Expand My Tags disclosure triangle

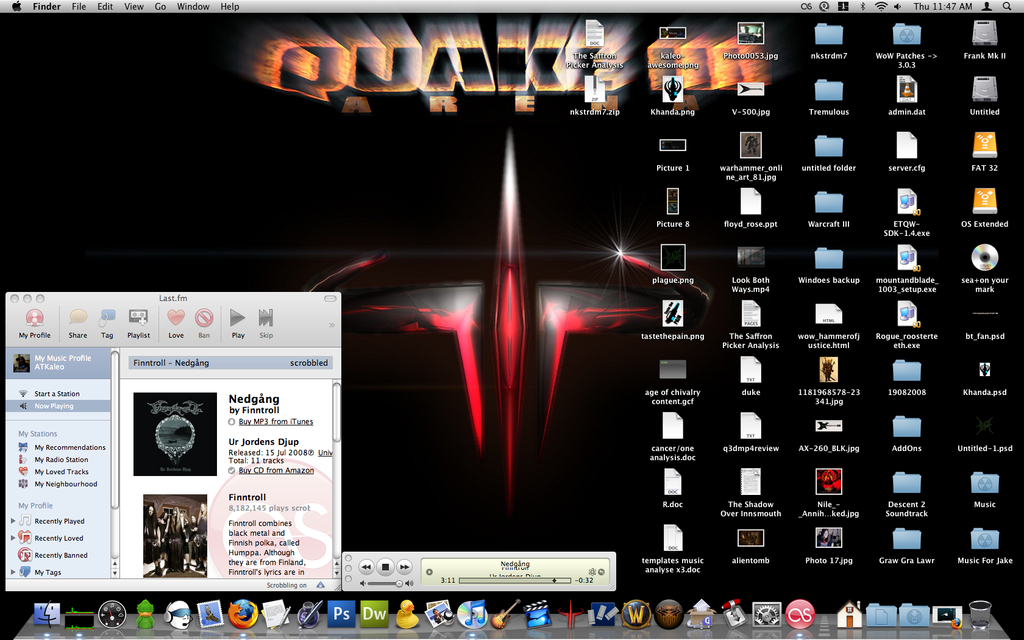[13, 572]
